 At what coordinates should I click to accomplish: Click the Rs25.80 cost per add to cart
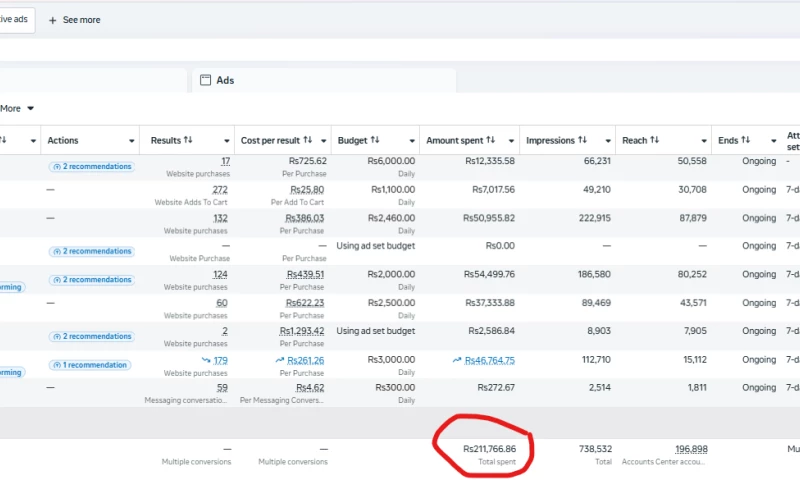pos(307,190)
